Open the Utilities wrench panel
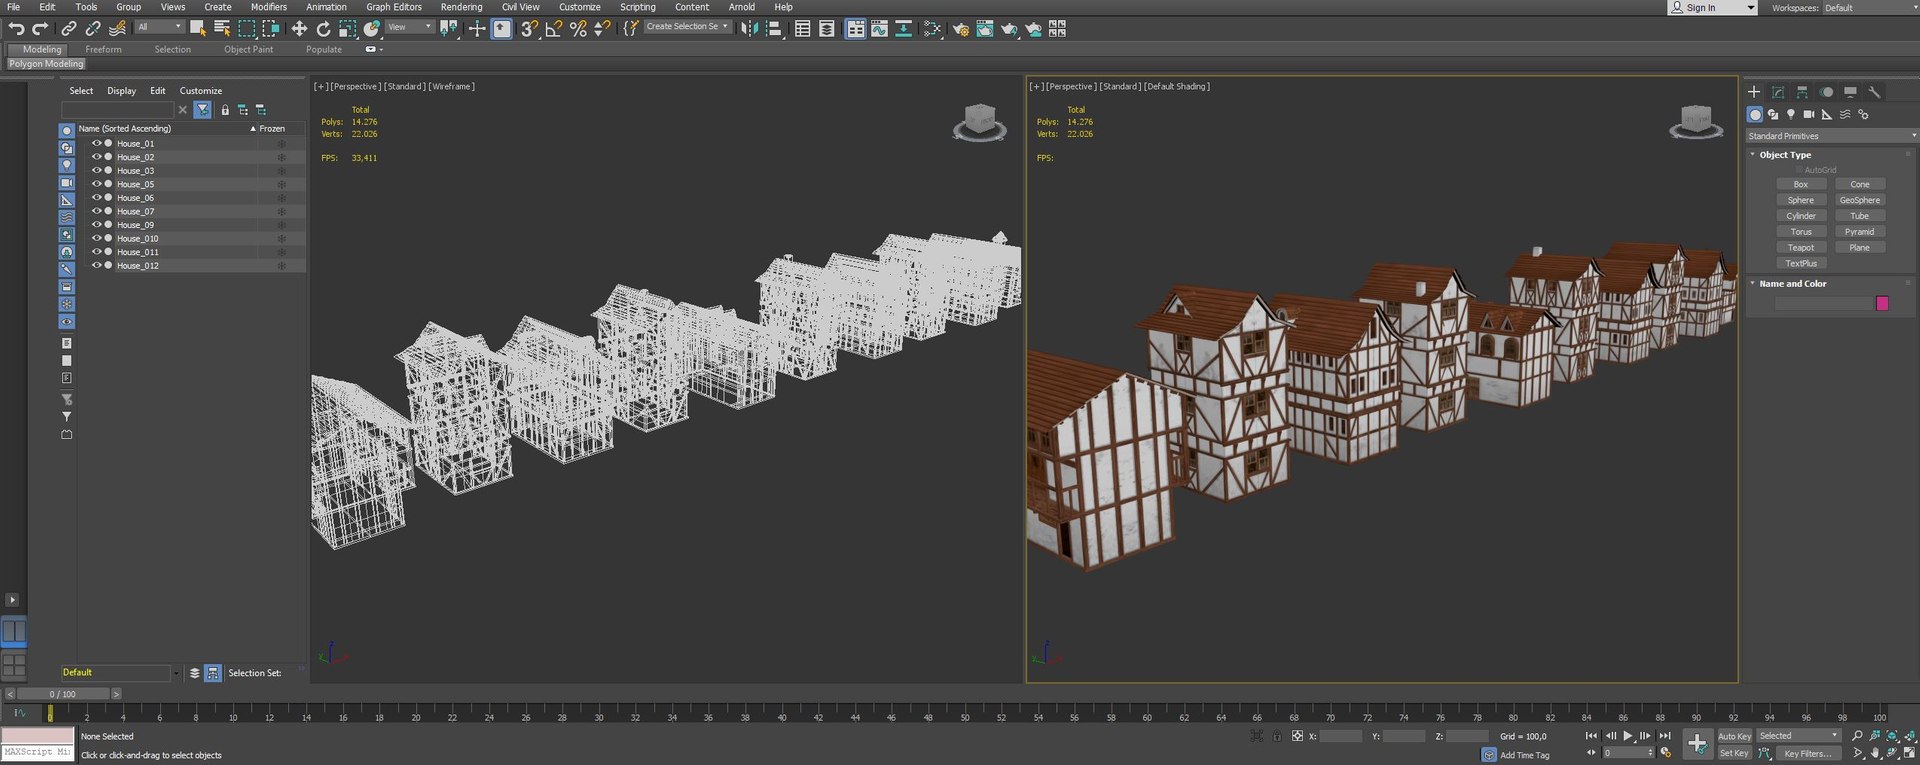The width and height of the screenshot is (1920, 765). 1875,92
